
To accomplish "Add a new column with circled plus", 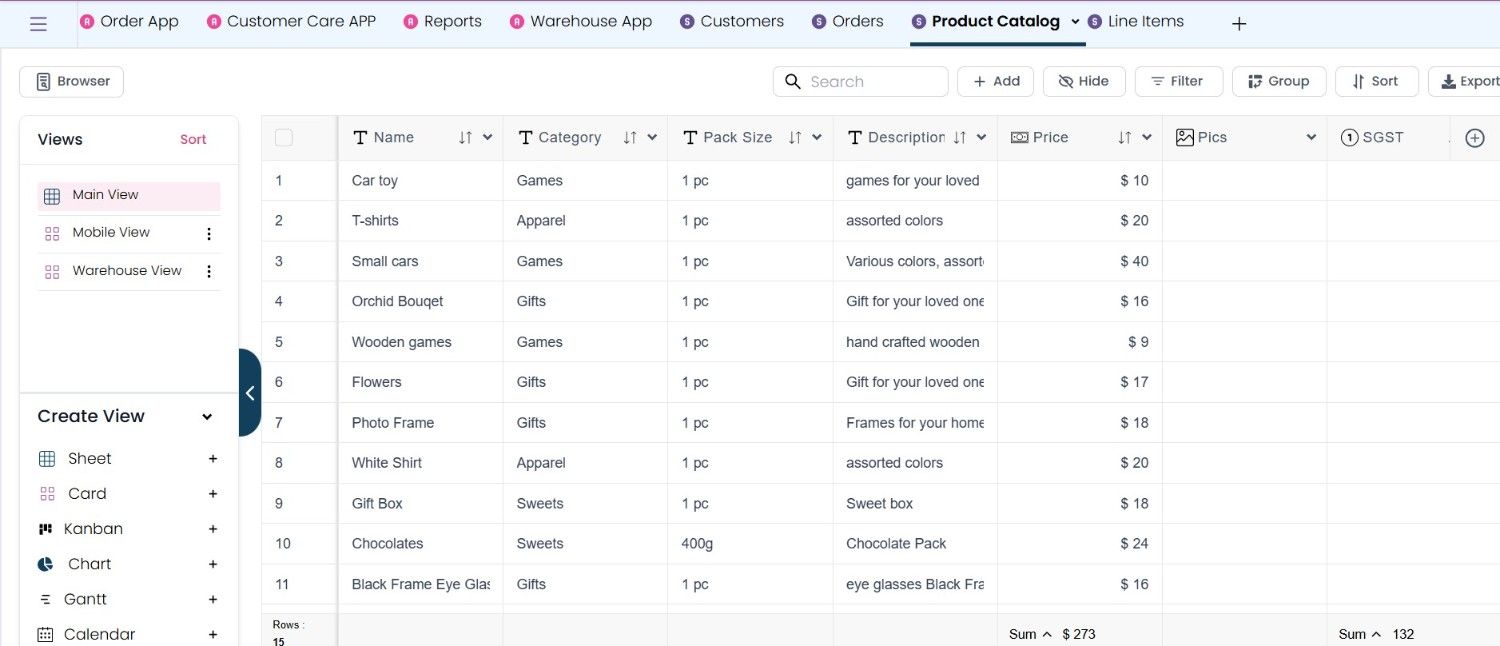I will coord(1474,138).
